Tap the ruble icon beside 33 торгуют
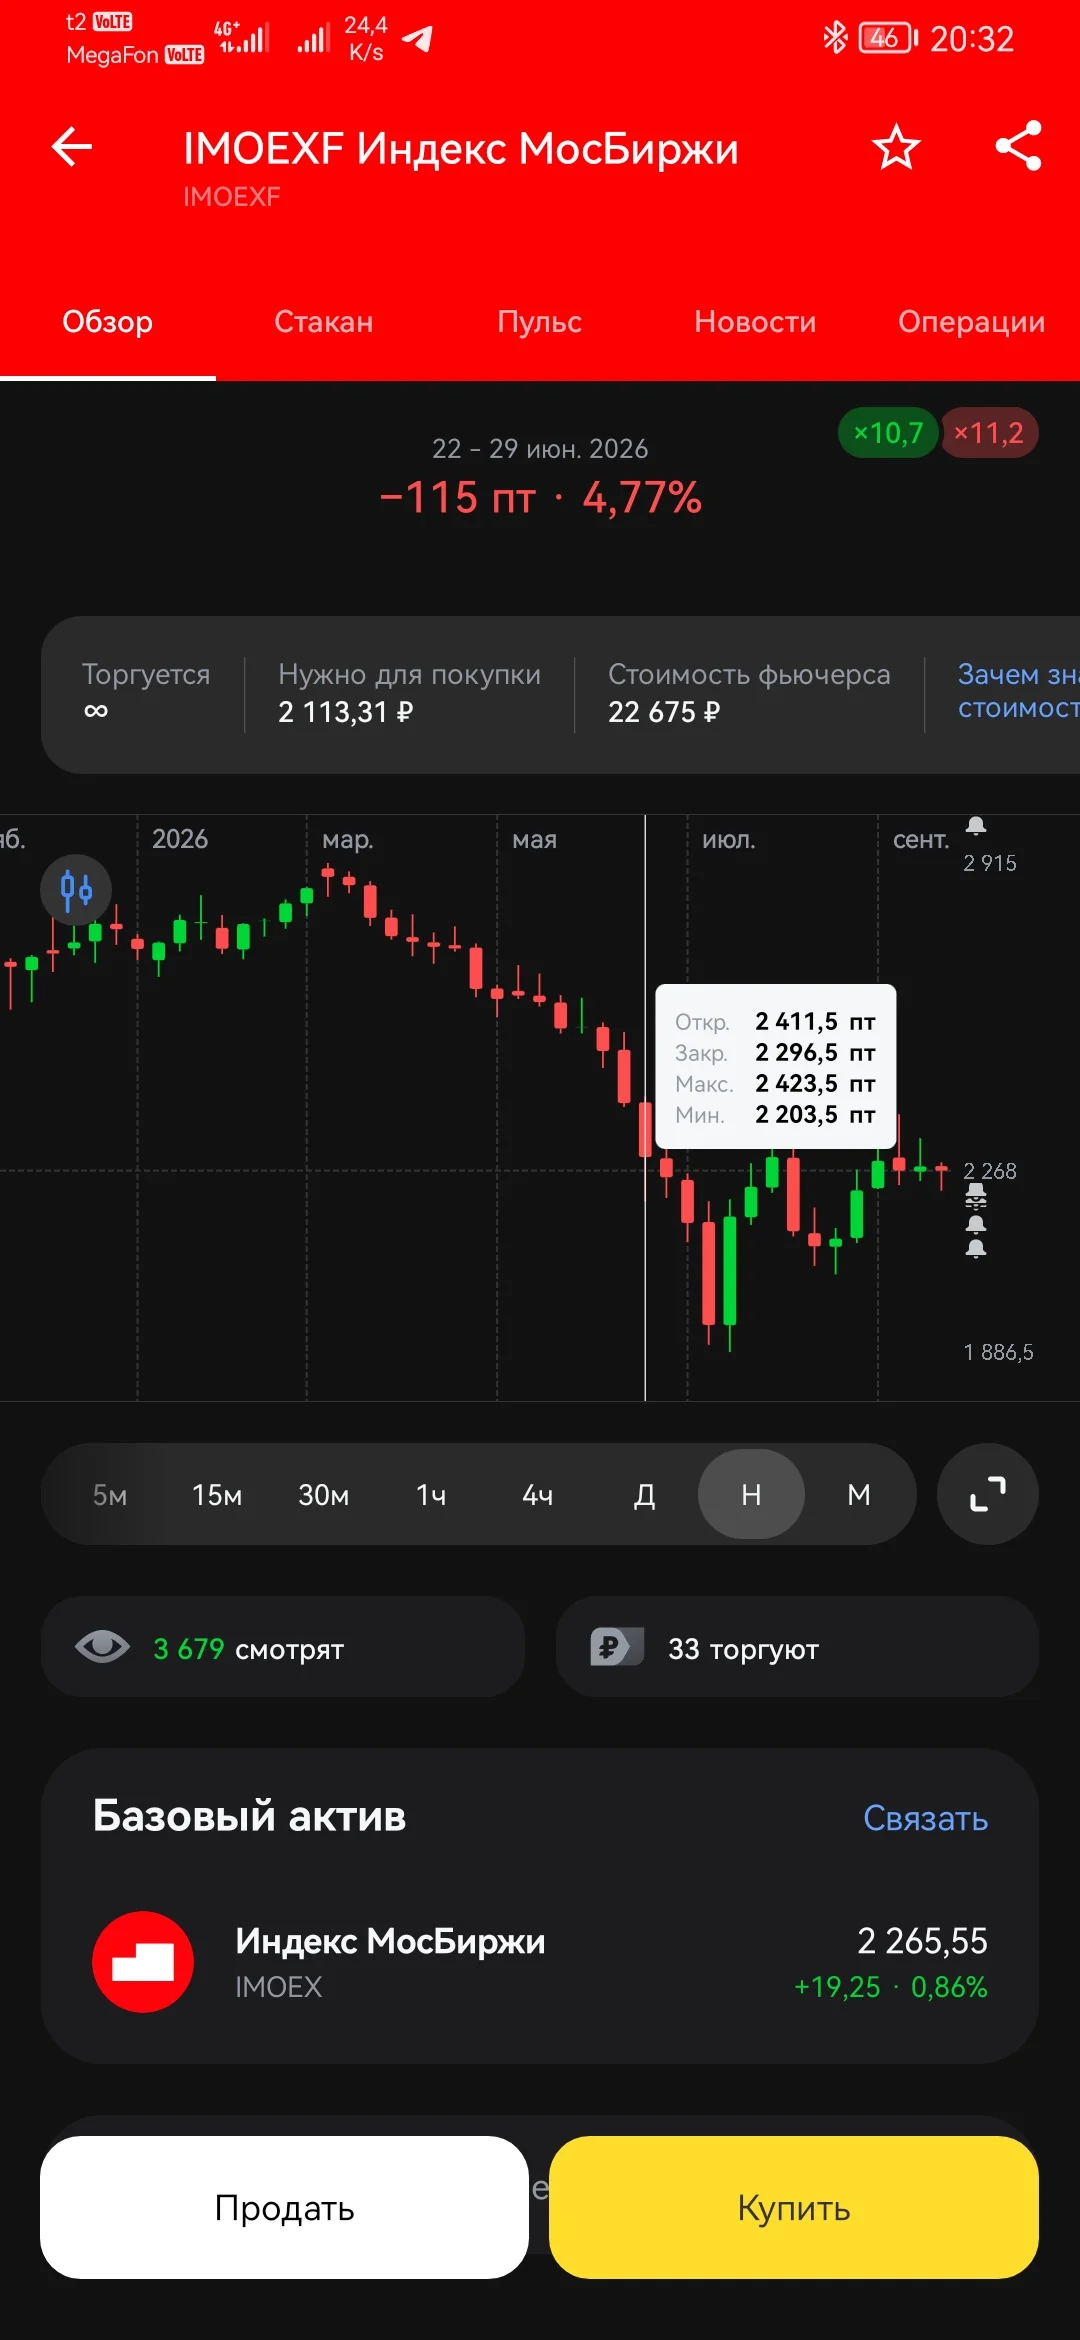1080x2340 pixels. coord(616,1647)
